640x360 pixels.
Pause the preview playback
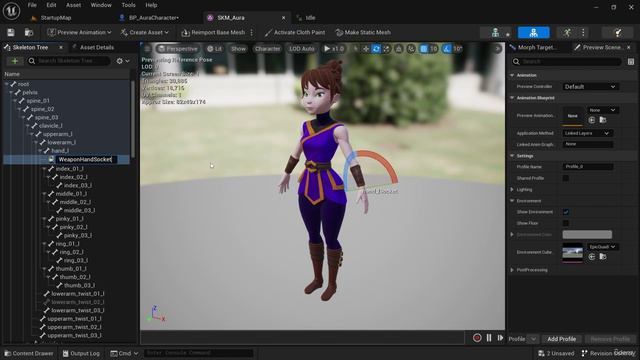tap(489, 338)
